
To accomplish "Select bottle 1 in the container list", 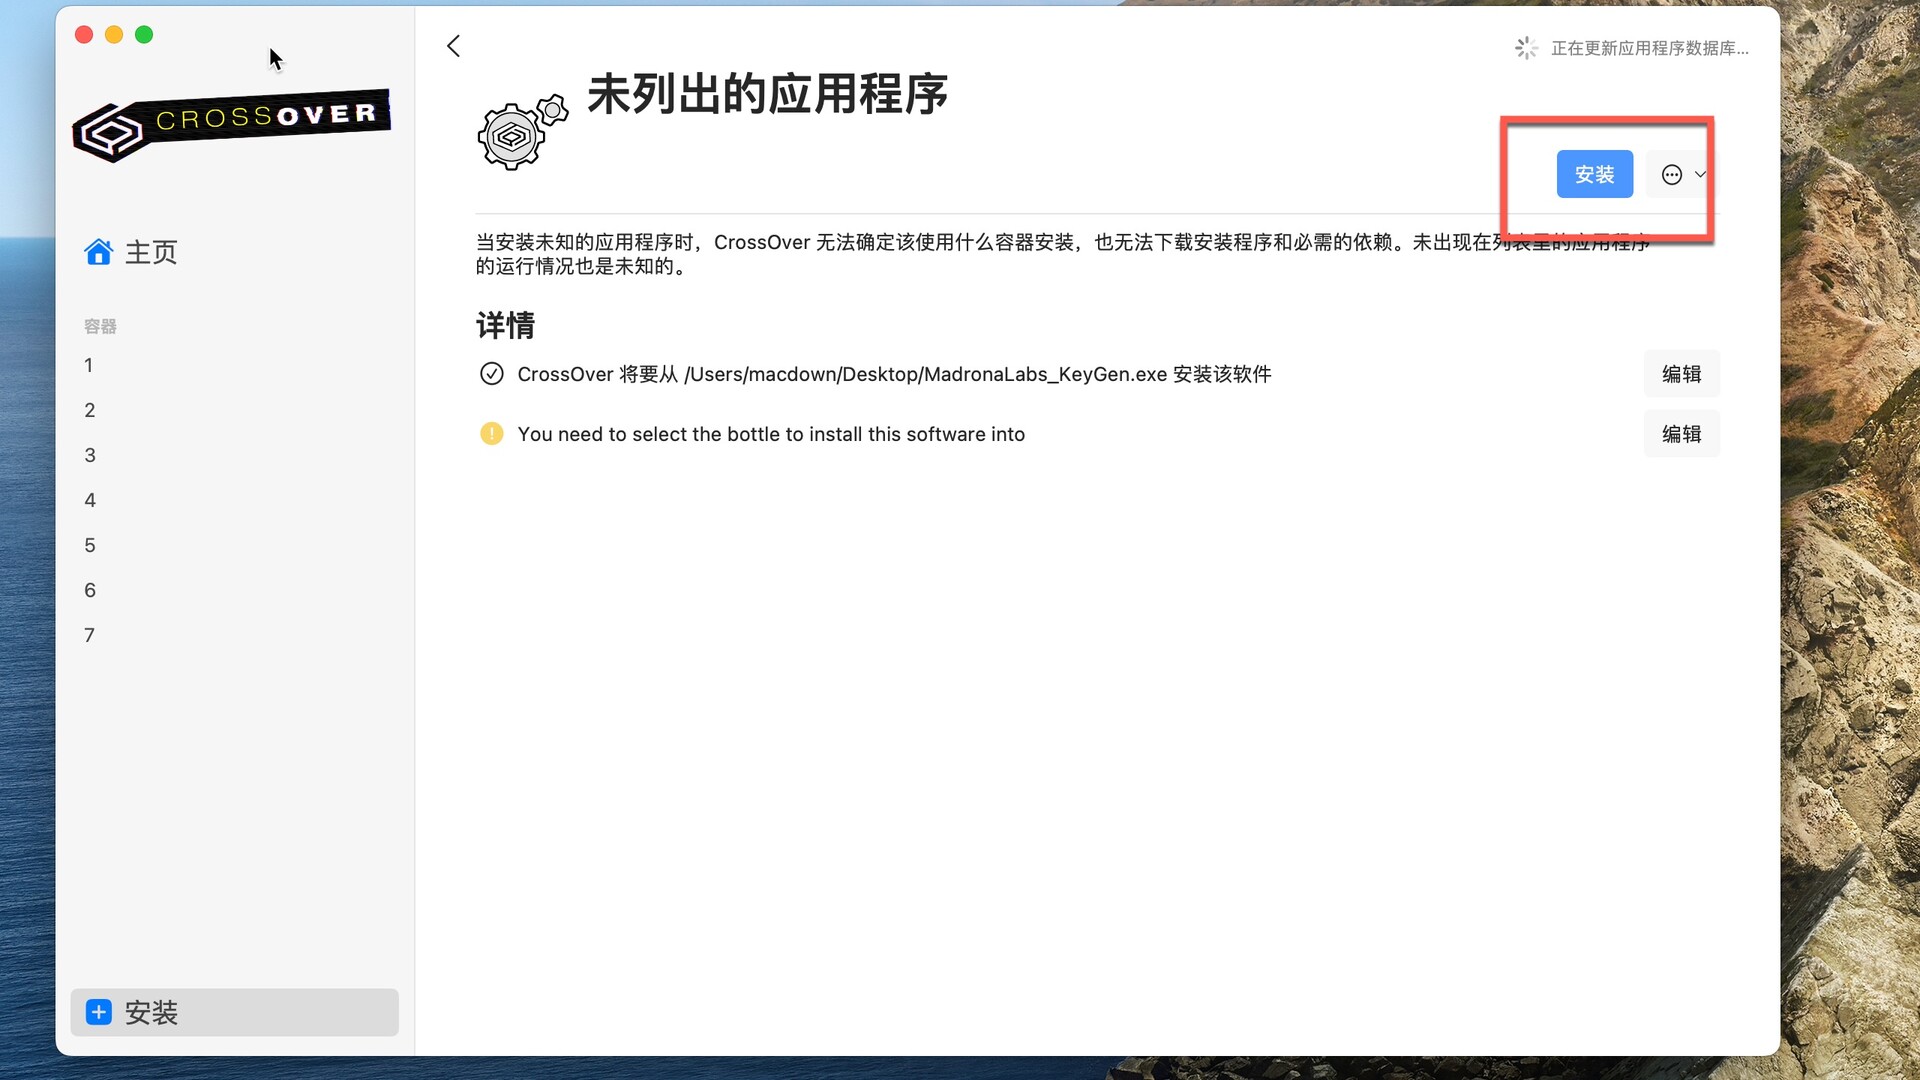I will [89, 365].
